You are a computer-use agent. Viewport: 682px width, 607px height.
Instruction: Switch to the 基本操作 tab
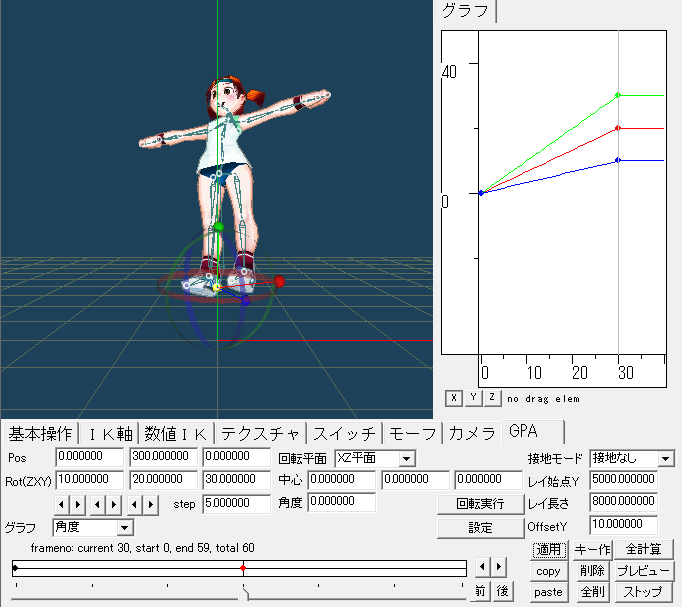[x=40, y=433]
